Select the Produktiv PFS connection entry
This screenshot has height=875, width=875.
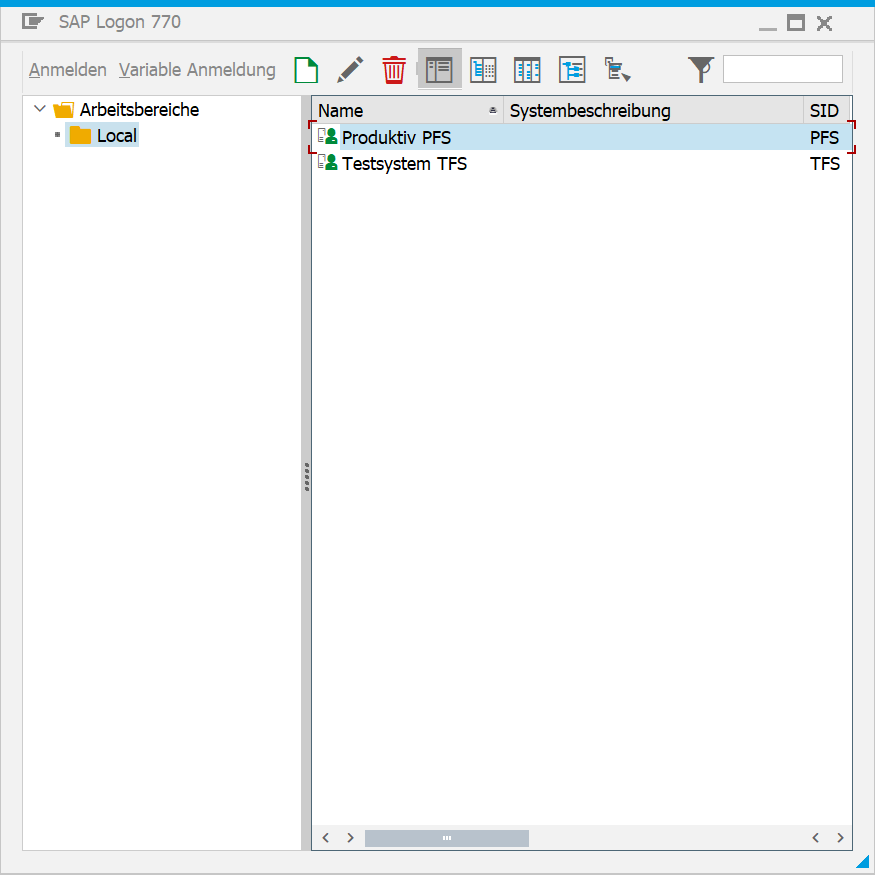396,138
